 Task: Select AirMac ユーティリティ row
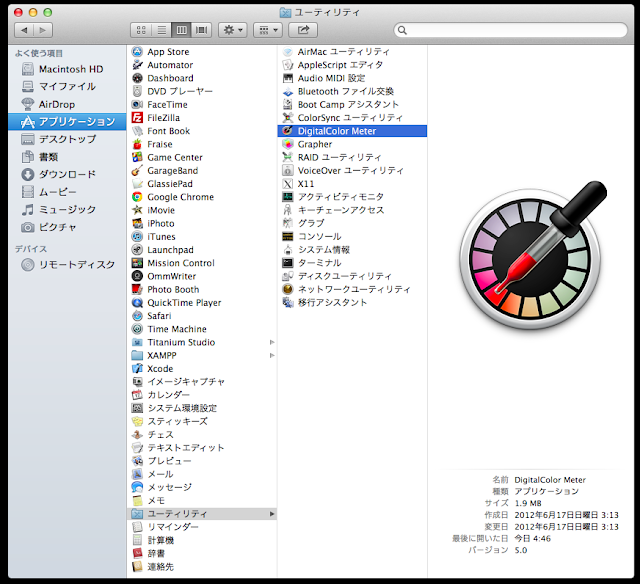click(x=352, y=52)
